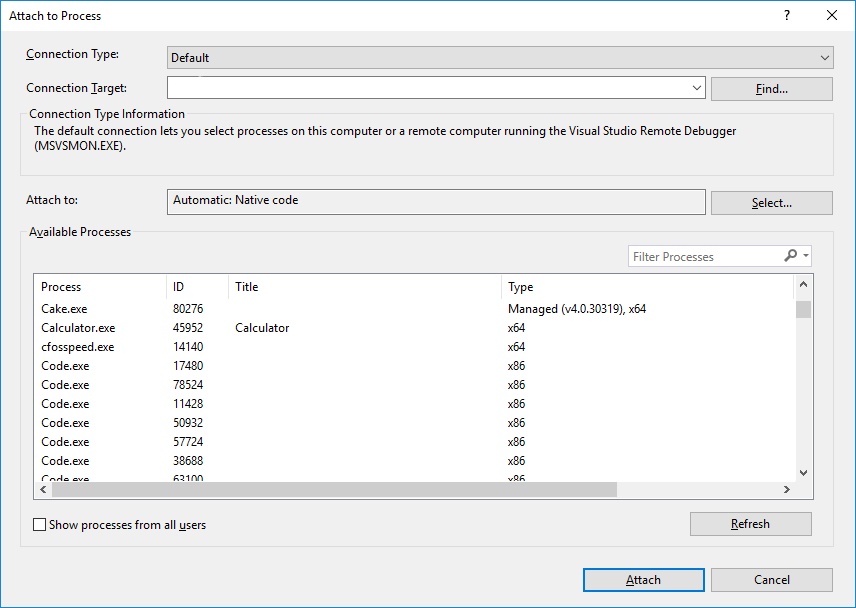Select the Calculator.exe process row
The width and height of the screenshot is (856, 608).
tap(78, 328)
